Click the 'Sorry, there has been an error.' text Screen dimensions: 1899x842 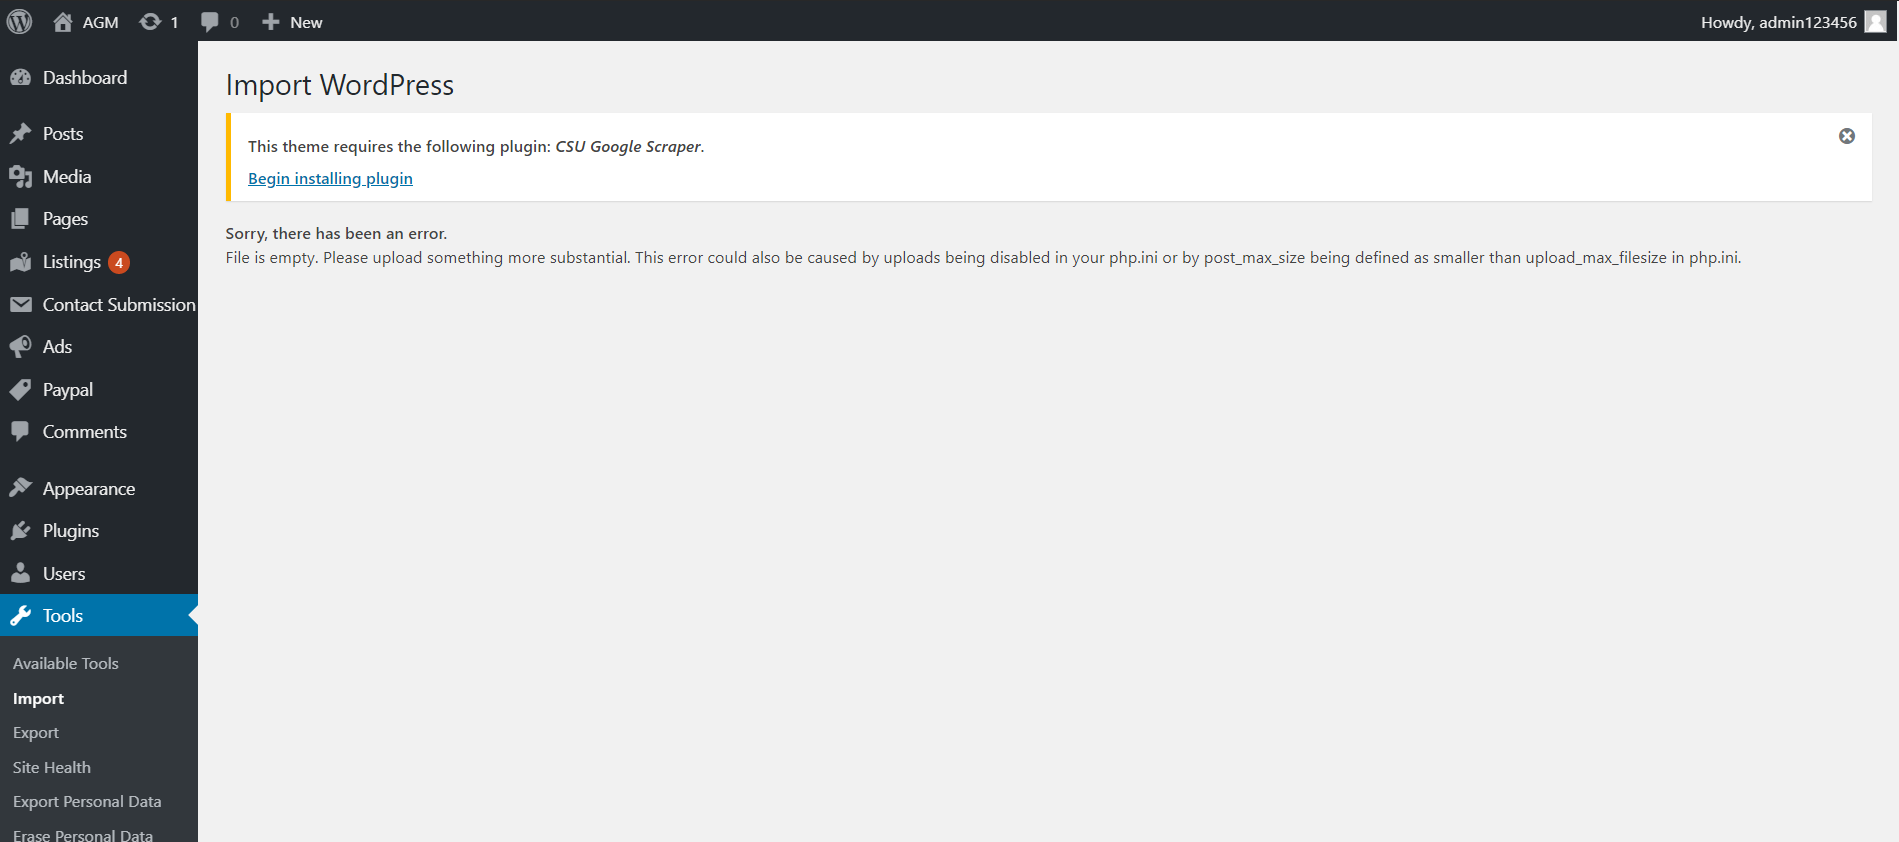[x=336, y=234]
